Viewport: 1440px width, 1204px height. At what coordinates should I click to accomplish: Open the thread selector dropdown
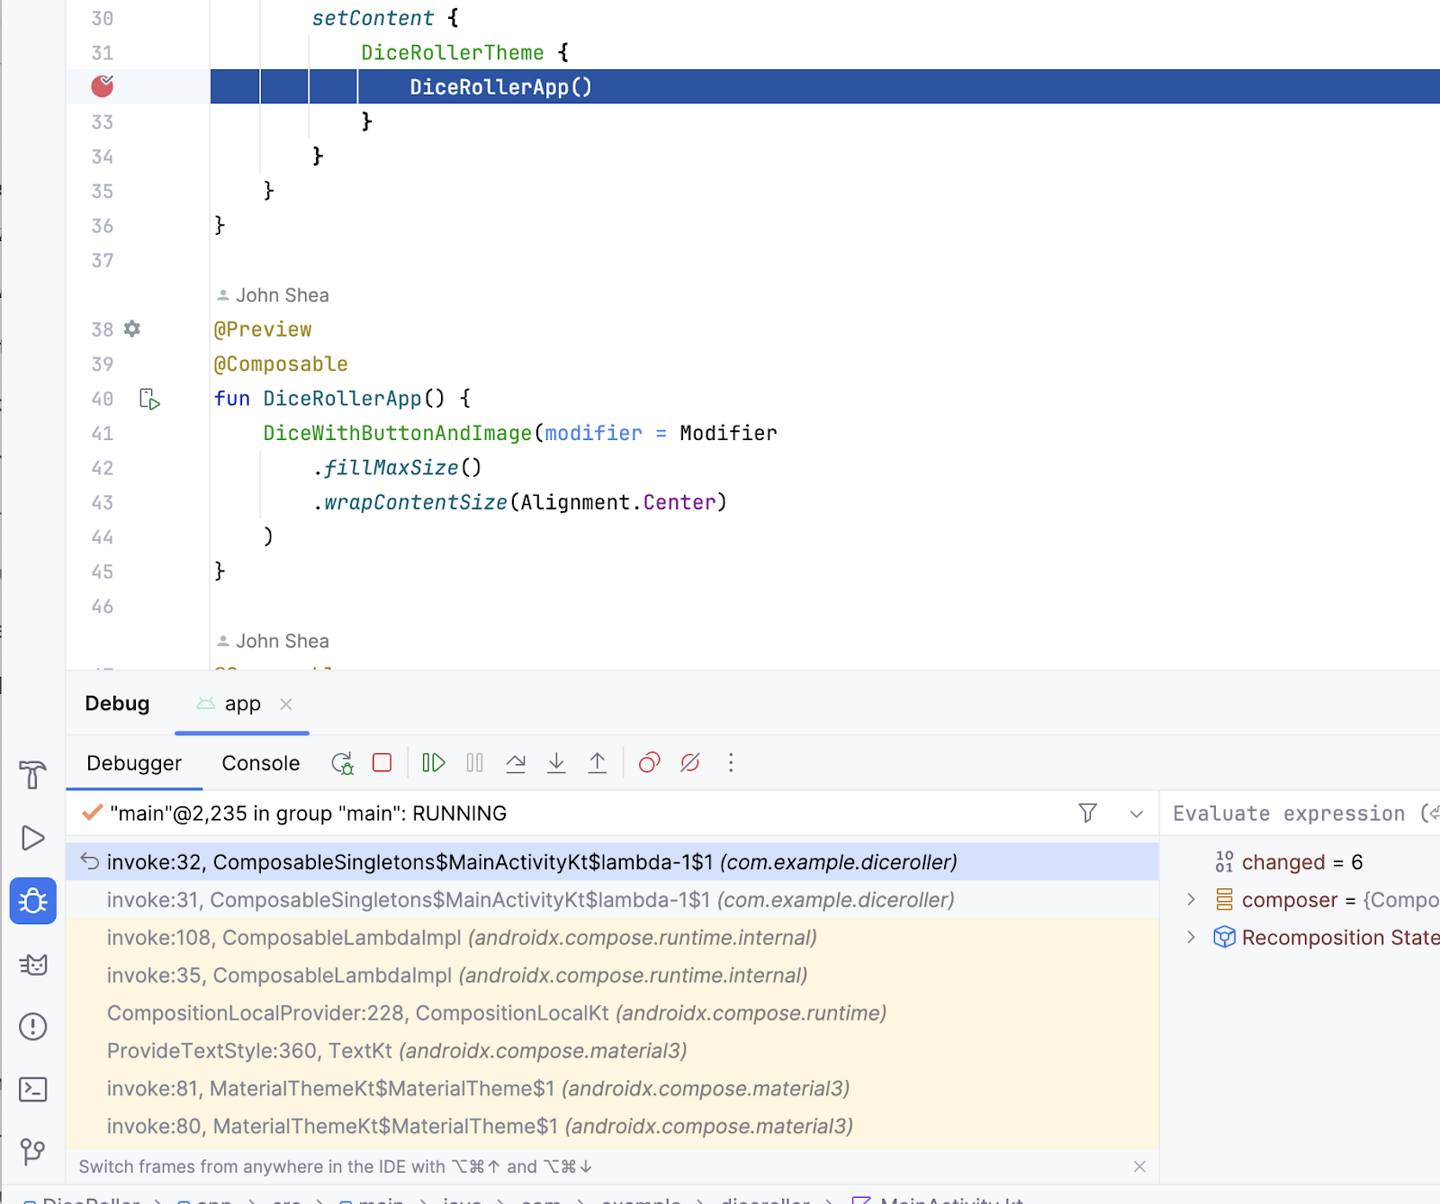(1136, 814)
